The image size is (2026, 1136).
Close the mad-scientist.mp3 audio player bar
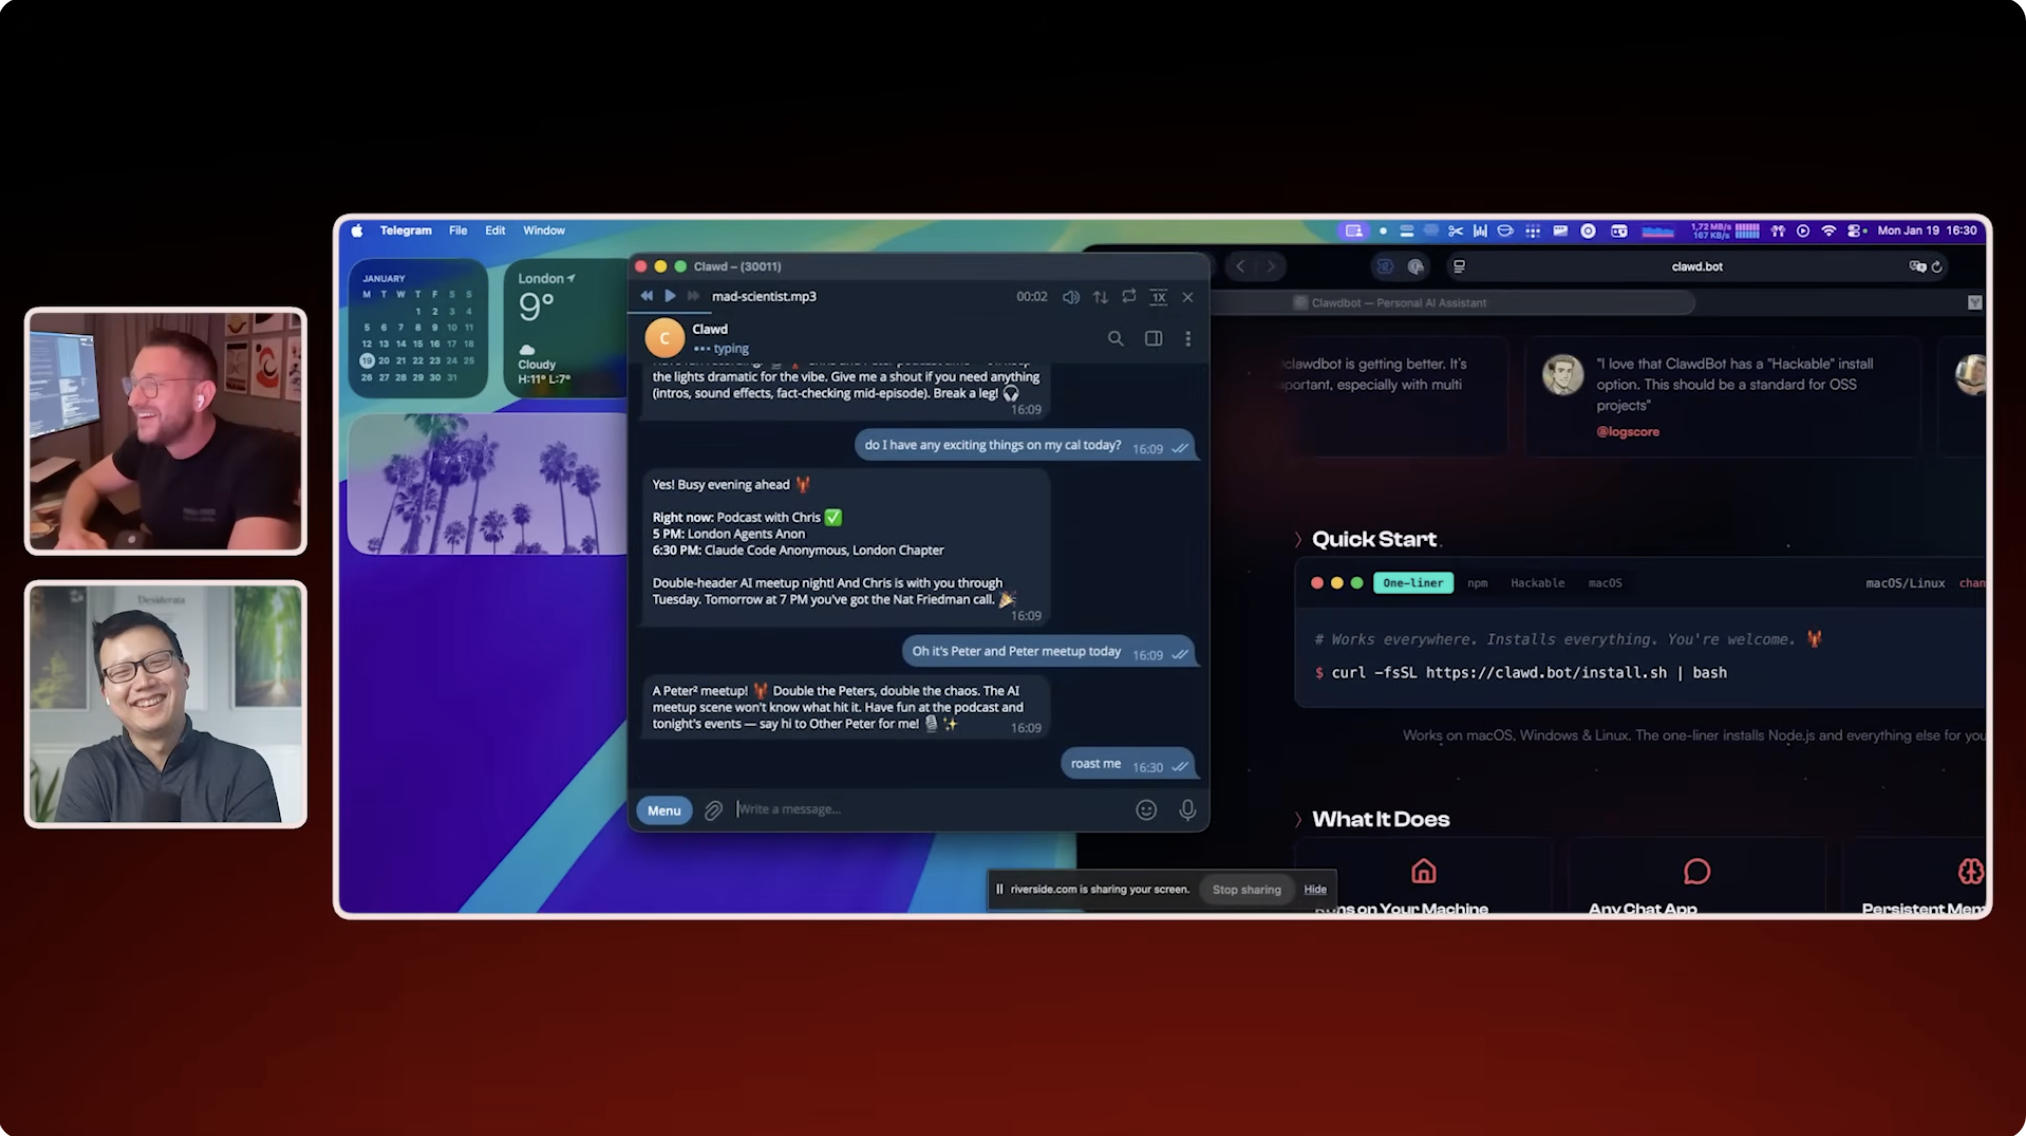pyautogui.click(x=1188, y=297)
